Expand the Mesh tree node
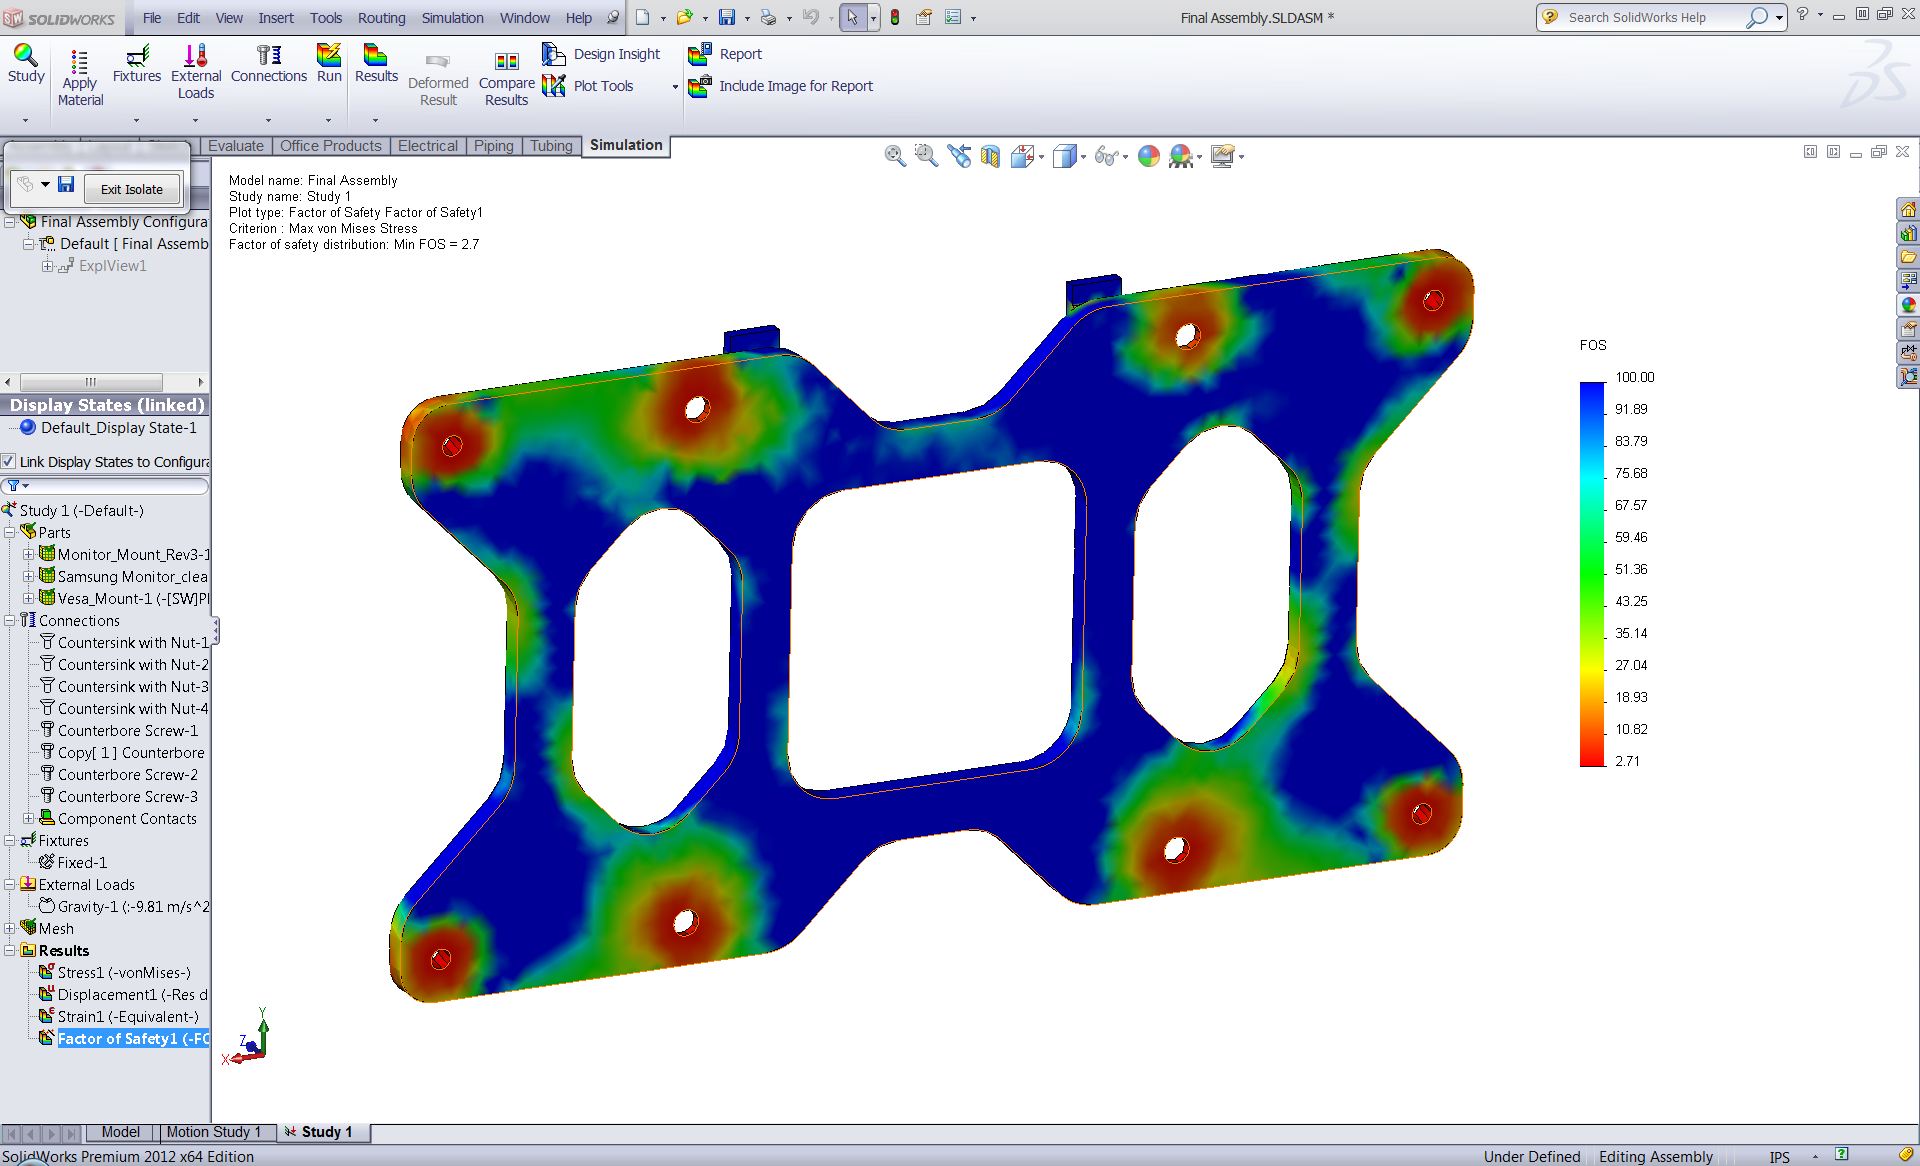 10,928
